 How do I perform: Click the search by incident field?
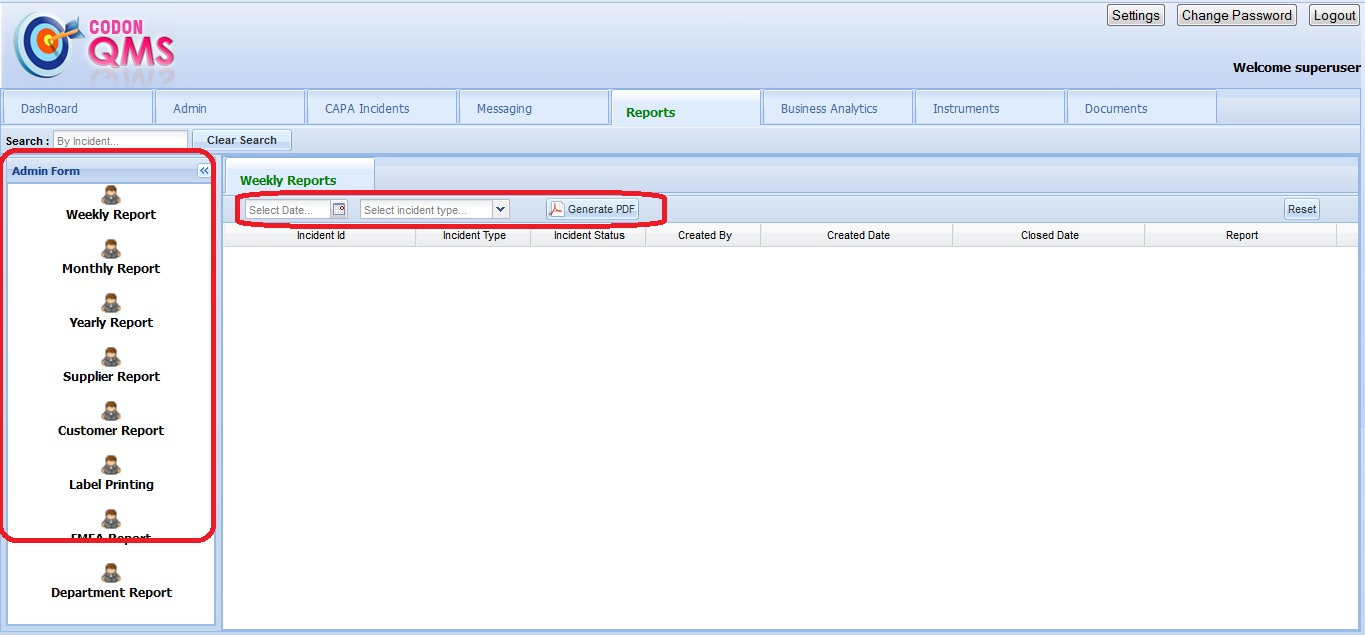pyautogui.click(x=120, y=141)
